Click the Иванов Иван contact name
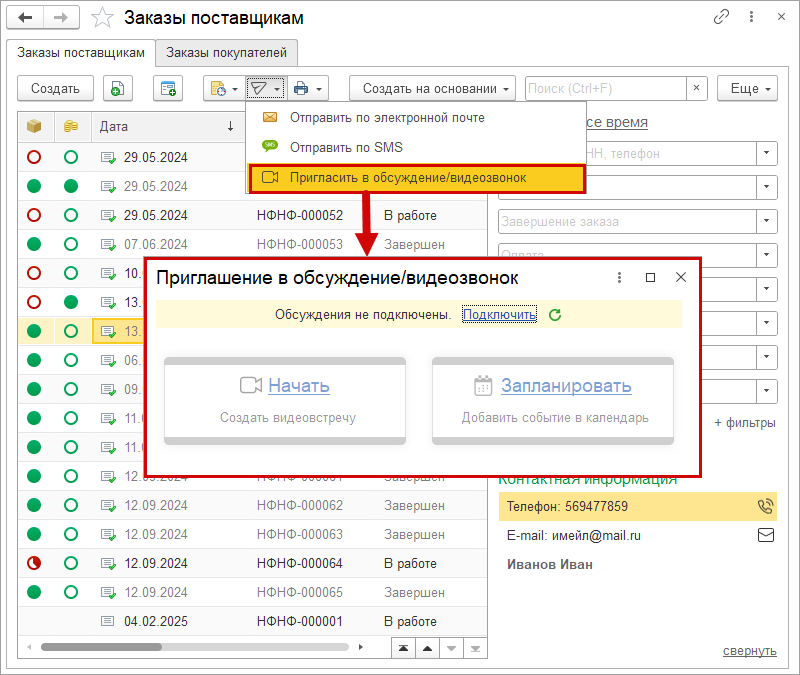The height and width of the screenshot is (675, 800). (x=550, y=564)
